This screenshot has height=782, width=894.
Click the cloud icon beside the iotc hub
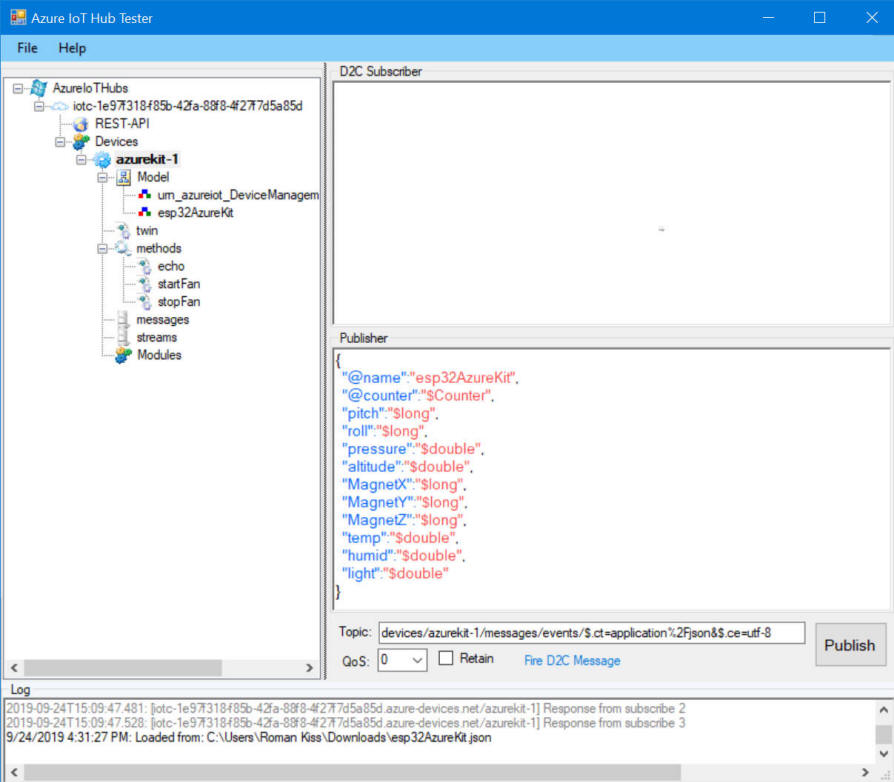coord(59,107)
